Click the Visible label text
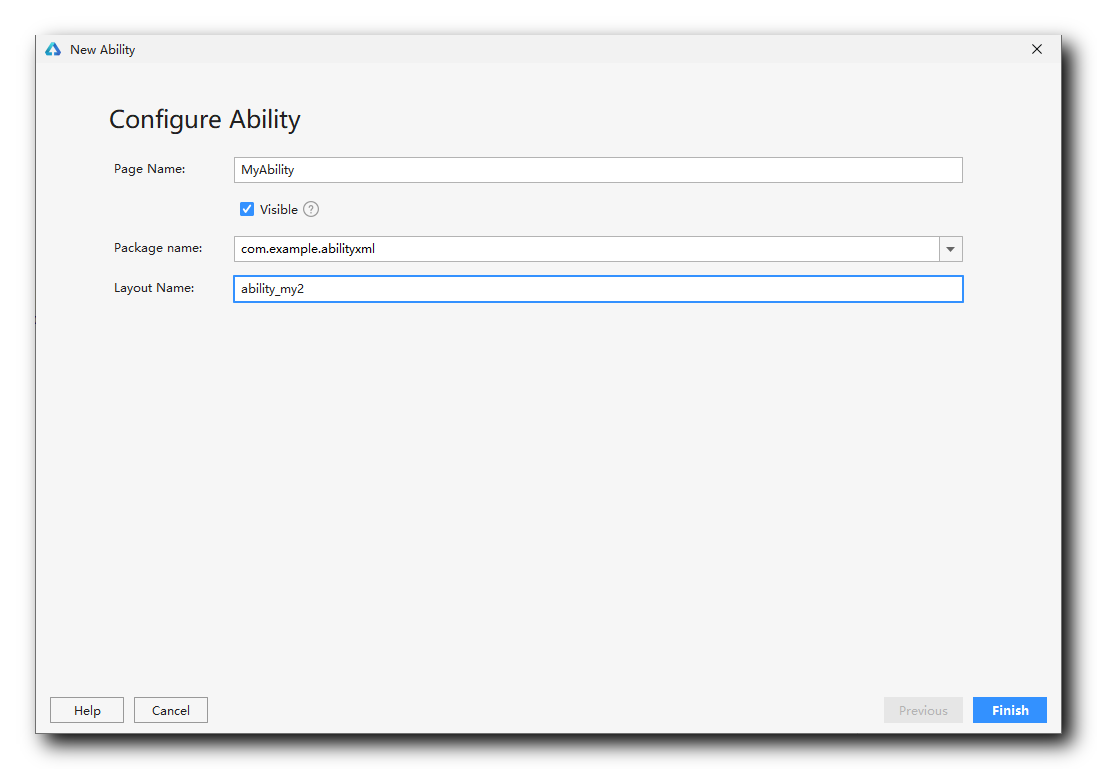The width and height of the screenshot is (1097, 769). 278,209
